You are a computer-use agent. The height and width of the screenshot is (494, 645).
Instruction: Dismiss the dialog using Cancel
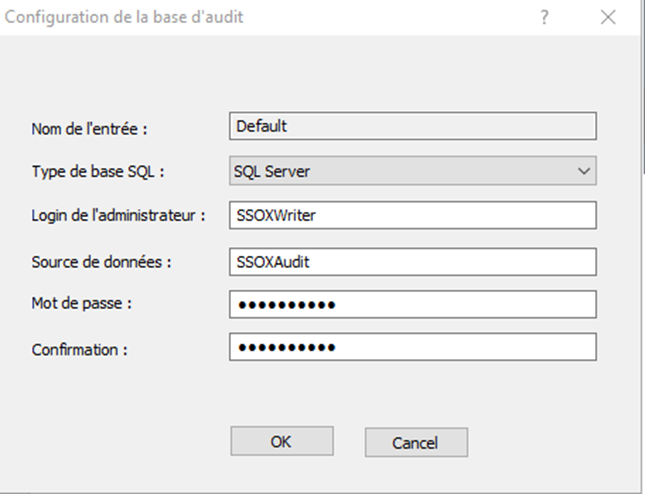click(416, 443)
